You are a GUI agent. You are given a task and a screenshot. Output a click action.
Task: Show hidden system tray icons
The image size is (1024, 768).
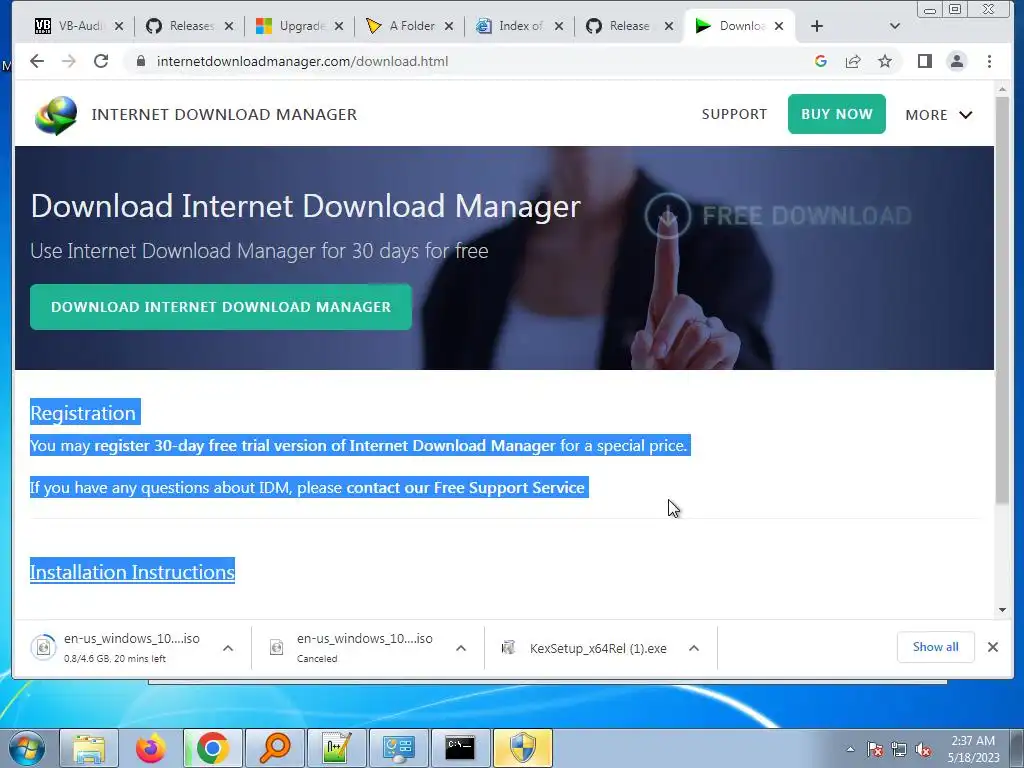point(850,749)
